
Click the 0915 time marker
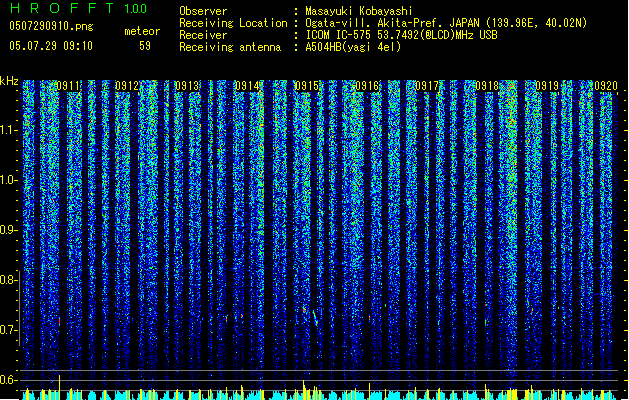coord(307,86)
